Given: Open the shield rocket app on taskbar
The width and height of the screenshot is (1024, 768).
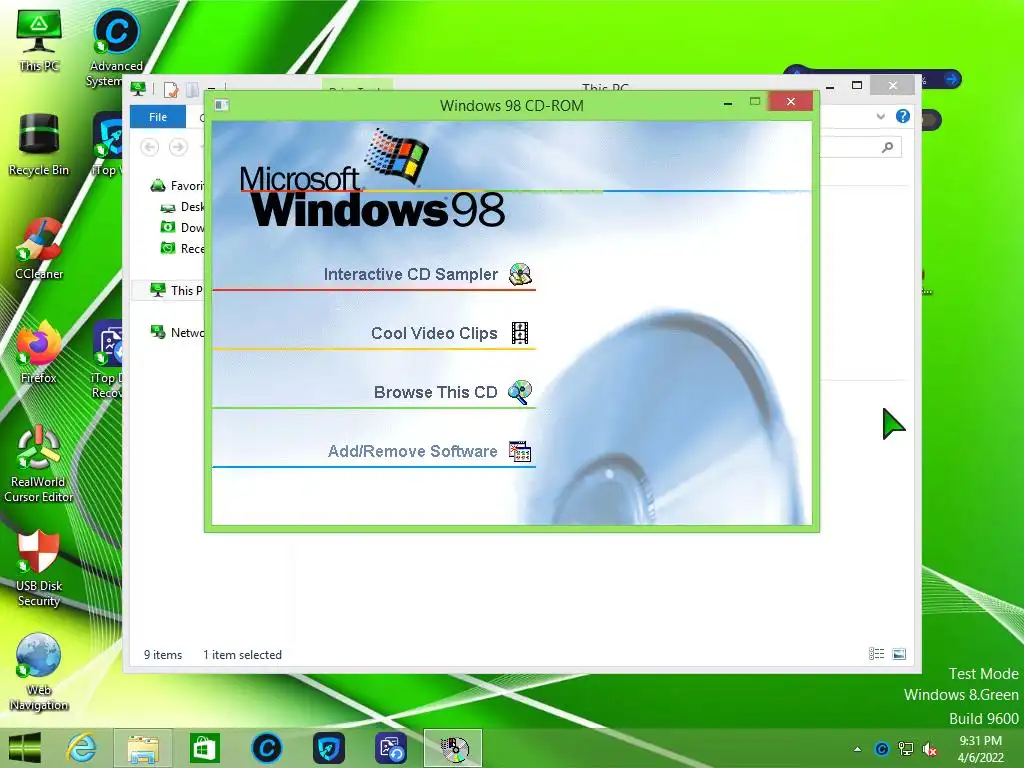Looking at the screenshot, I should 328,748.
